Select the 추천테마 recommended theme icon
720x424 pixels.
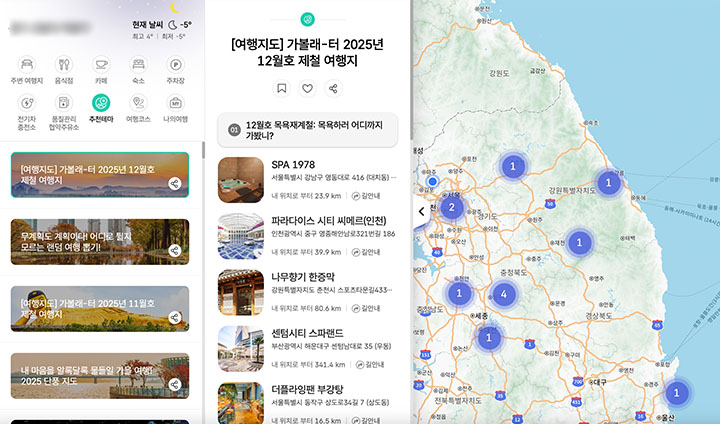coord(101,103)
